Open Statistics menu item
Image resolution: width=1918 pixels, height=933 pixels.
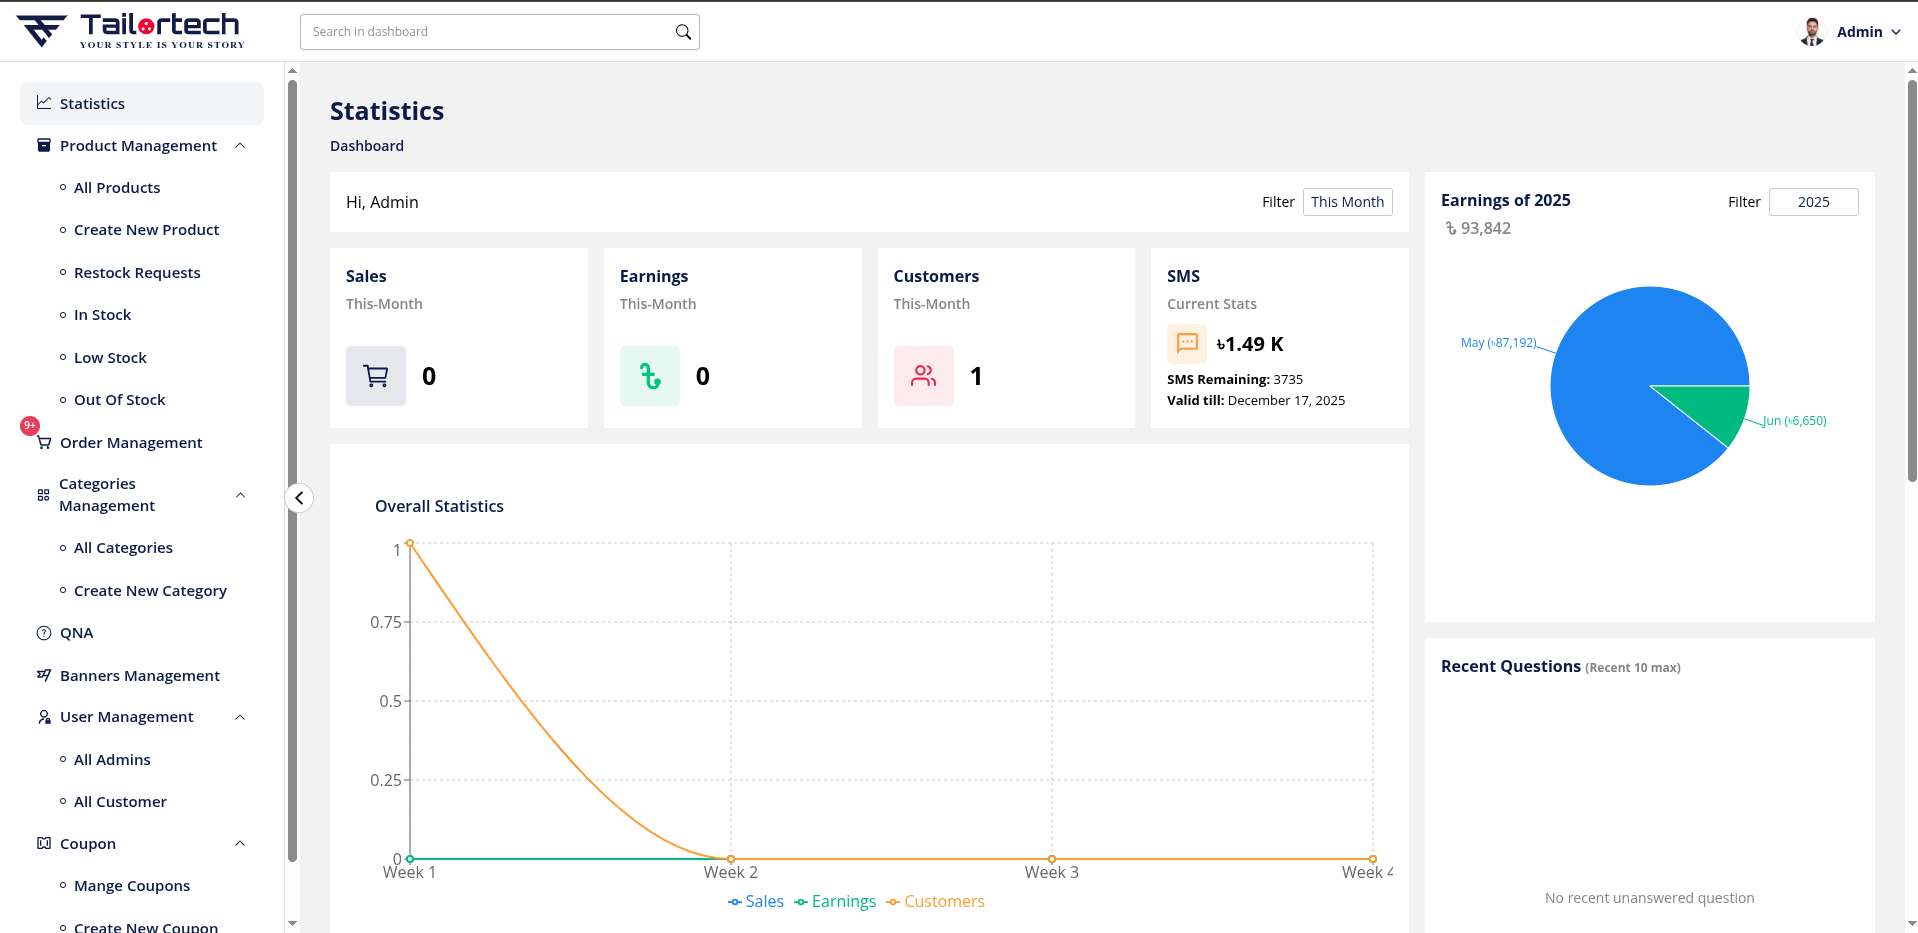(142, 103)
